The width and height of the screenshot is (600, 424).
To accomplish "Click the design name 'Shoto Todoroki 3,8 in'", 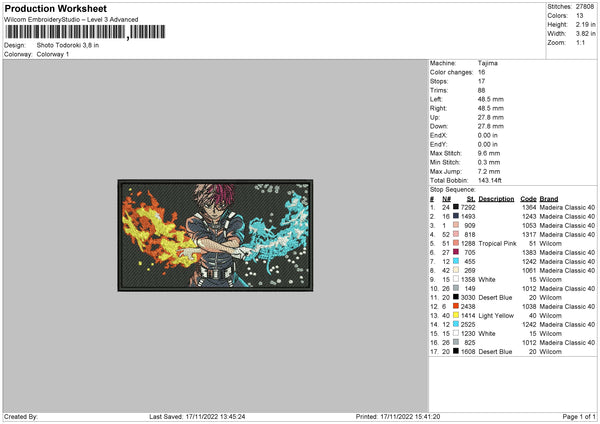I will pyautogui.click(x=68, y=45).
